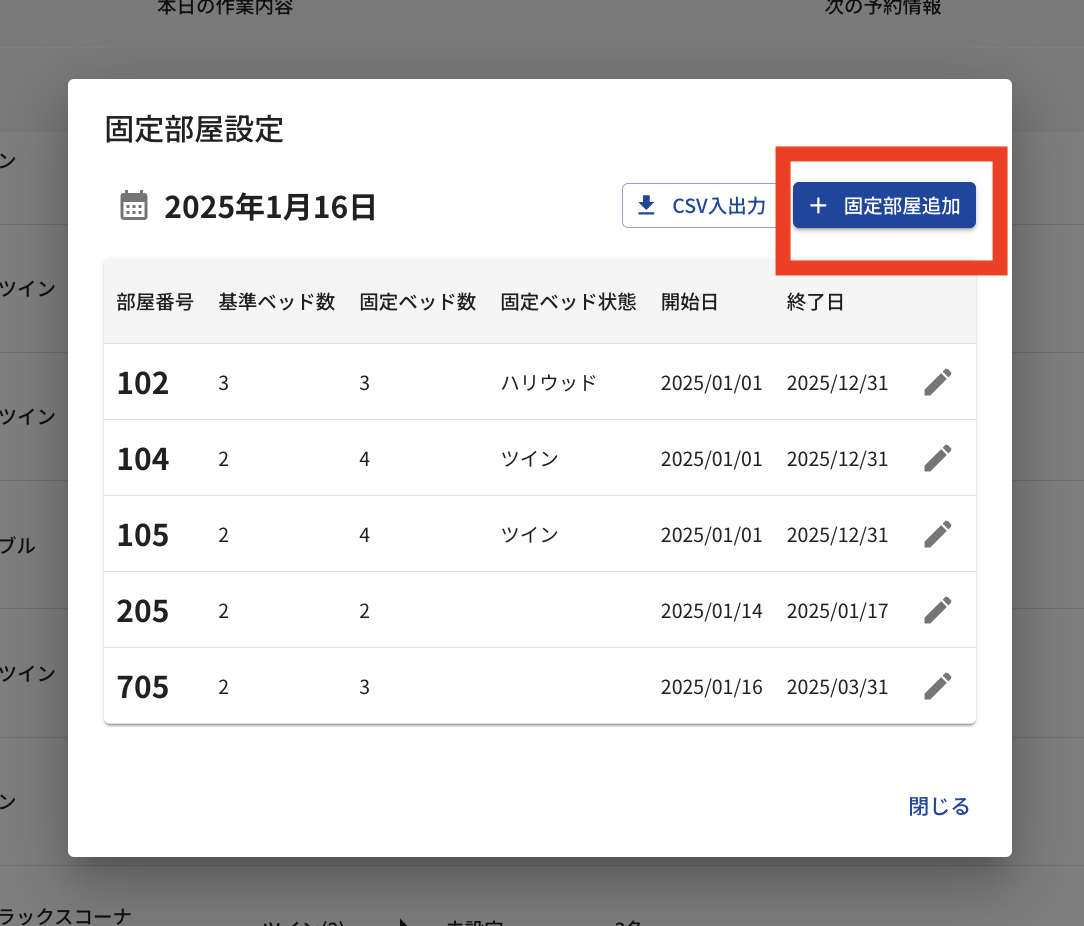This screenshot has height=926, width=1084.
Task: Open the calendar date picker icon
Action: click(134, 206)
